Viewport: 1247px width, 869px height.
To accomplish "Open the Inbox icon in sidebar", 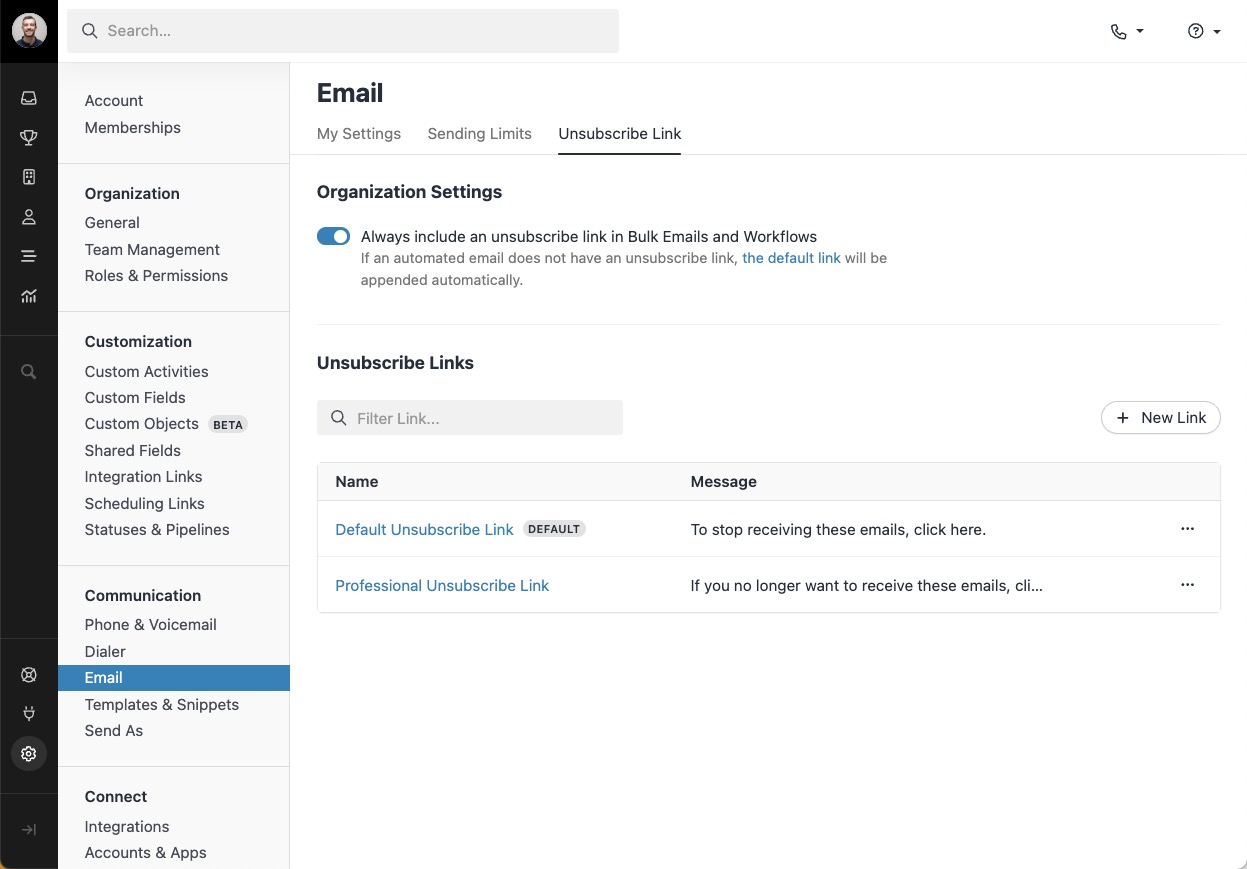I will (29, 98).
